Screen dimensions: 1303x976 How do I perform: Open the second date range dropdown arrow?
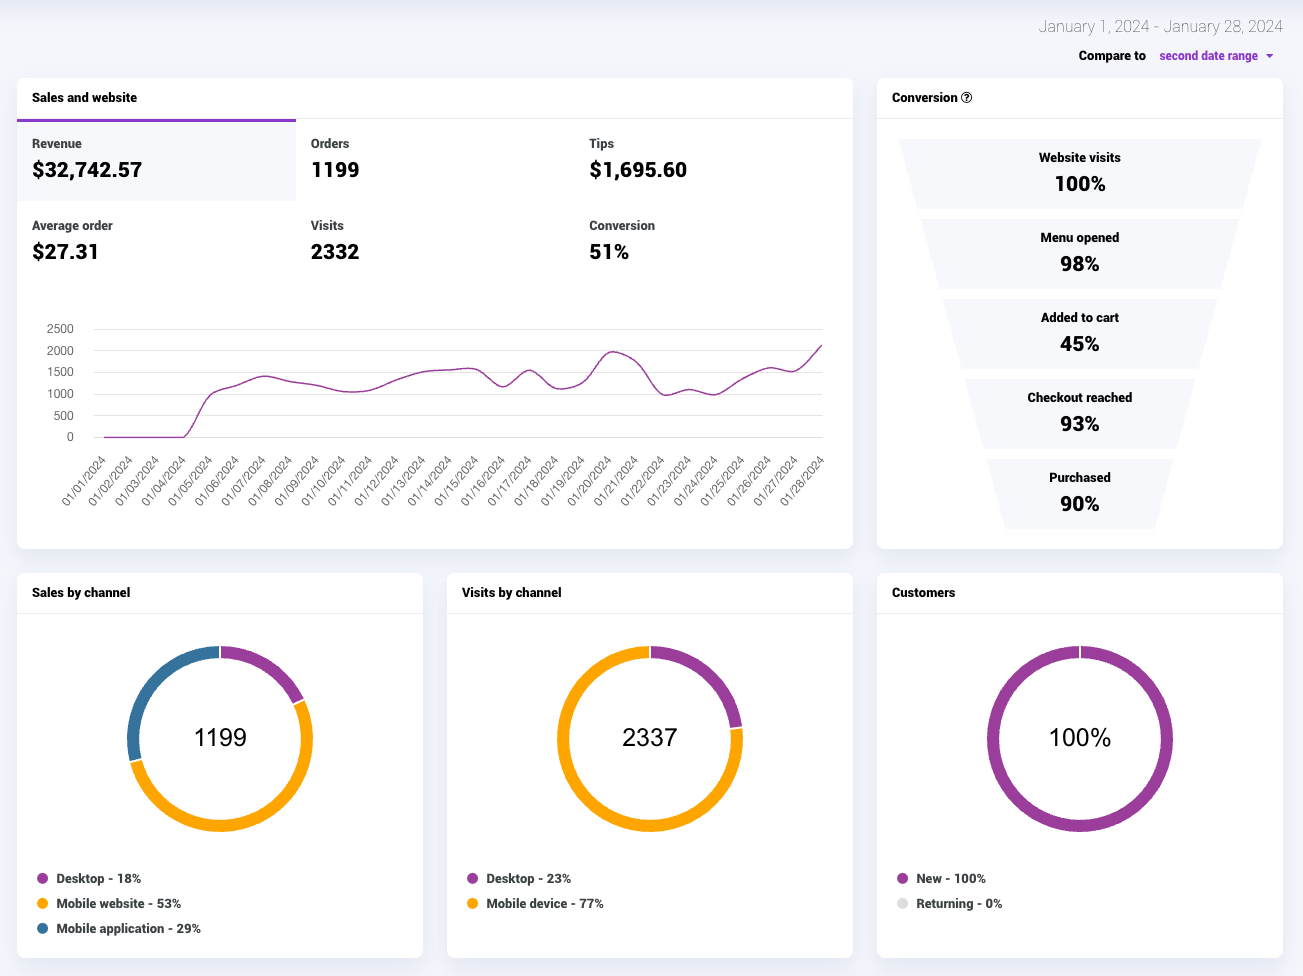1270,56
